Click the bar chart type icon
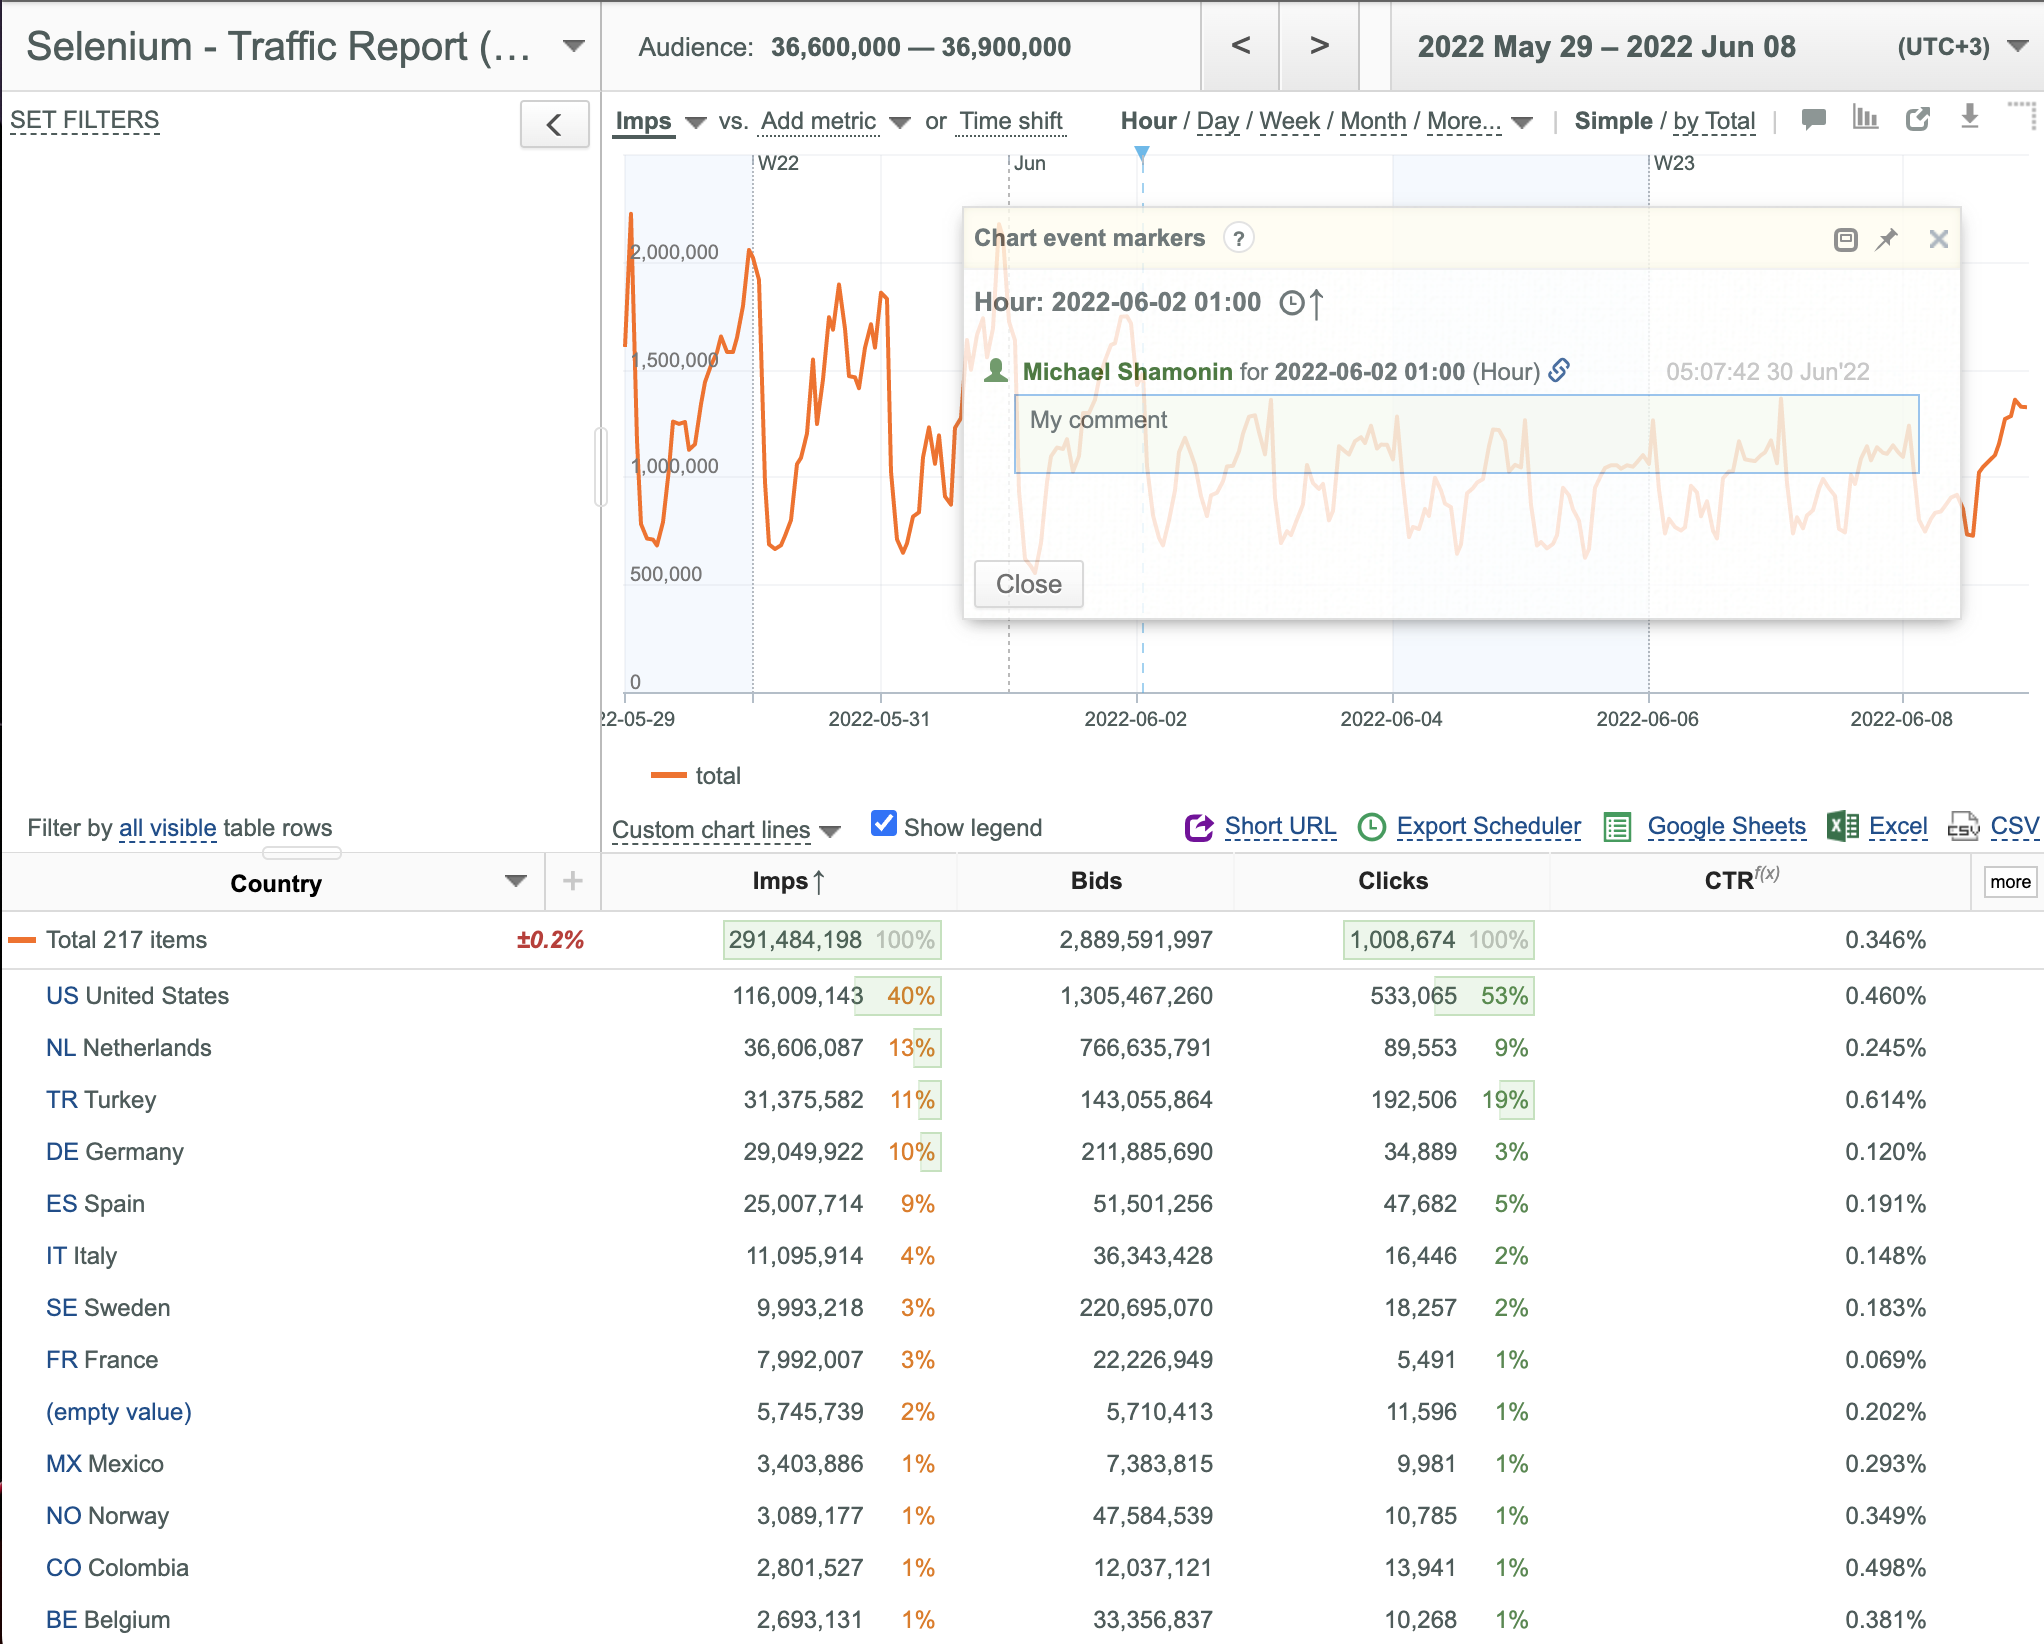Screen dimensions: 2044x1644 pyautogui.click(x=1865, y=118)
